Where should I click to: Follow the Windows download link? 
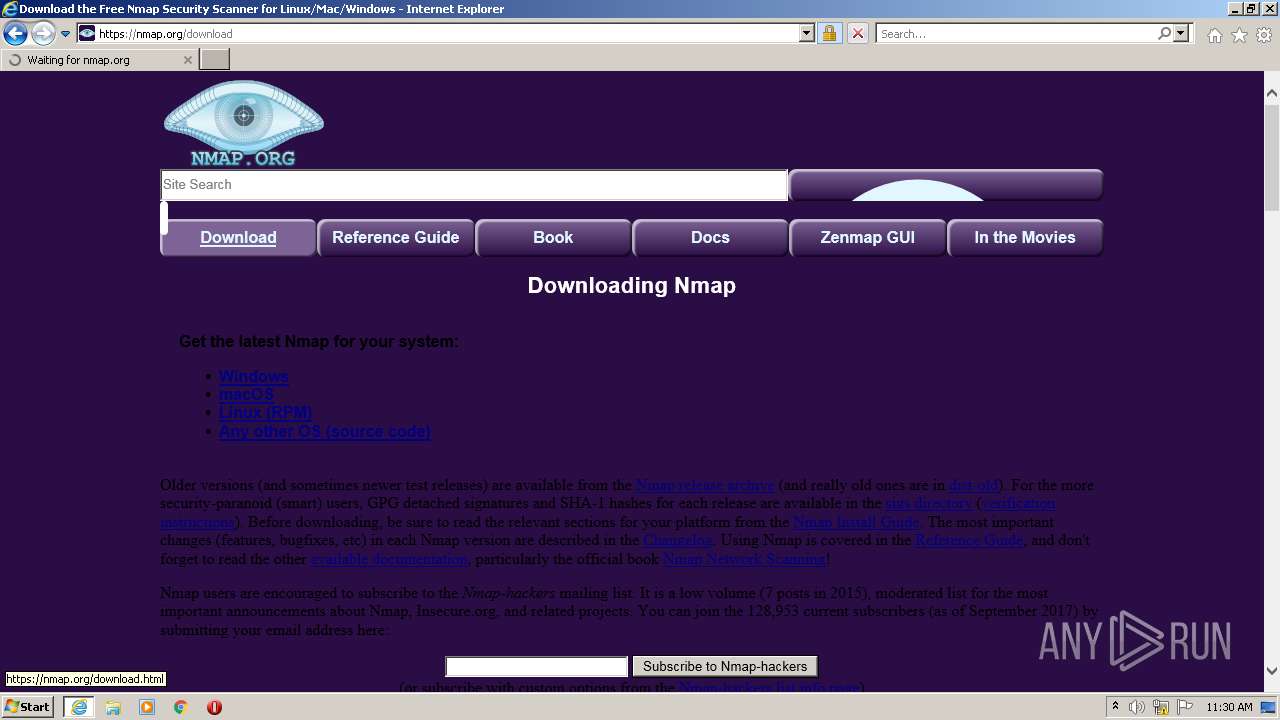click(x=253, y=377)
